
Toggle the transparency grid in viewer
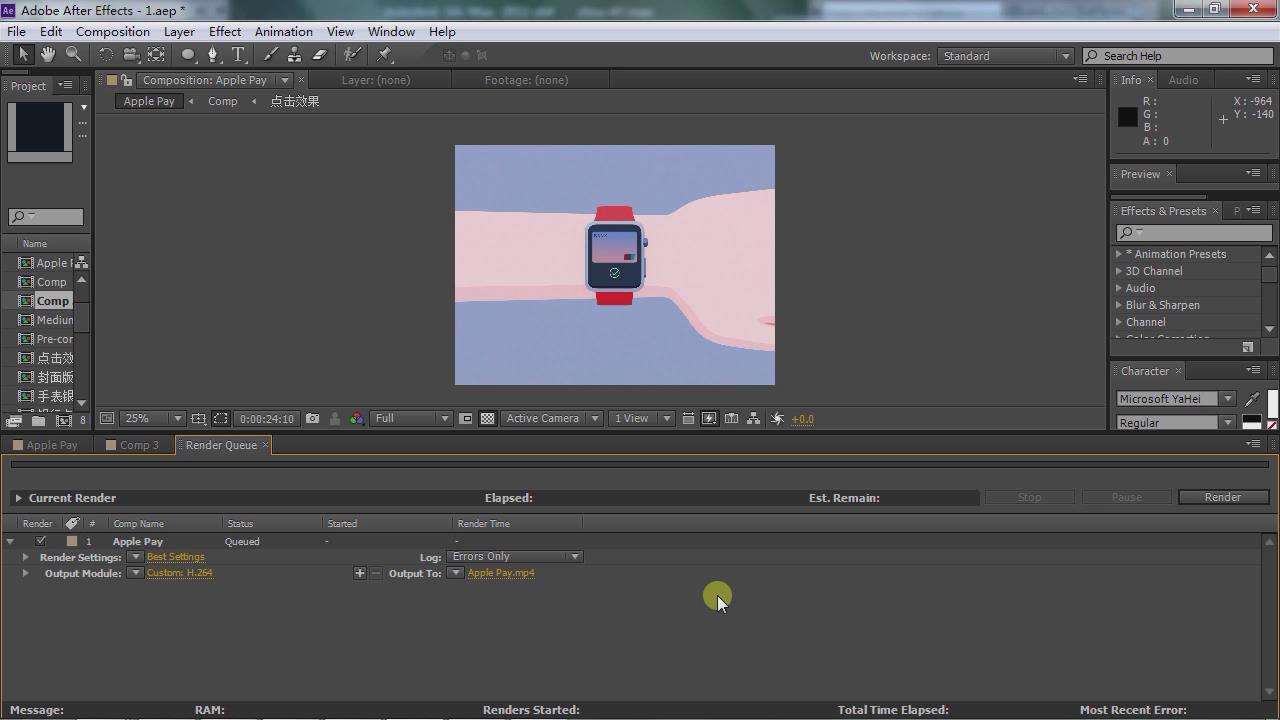[487, 419]
